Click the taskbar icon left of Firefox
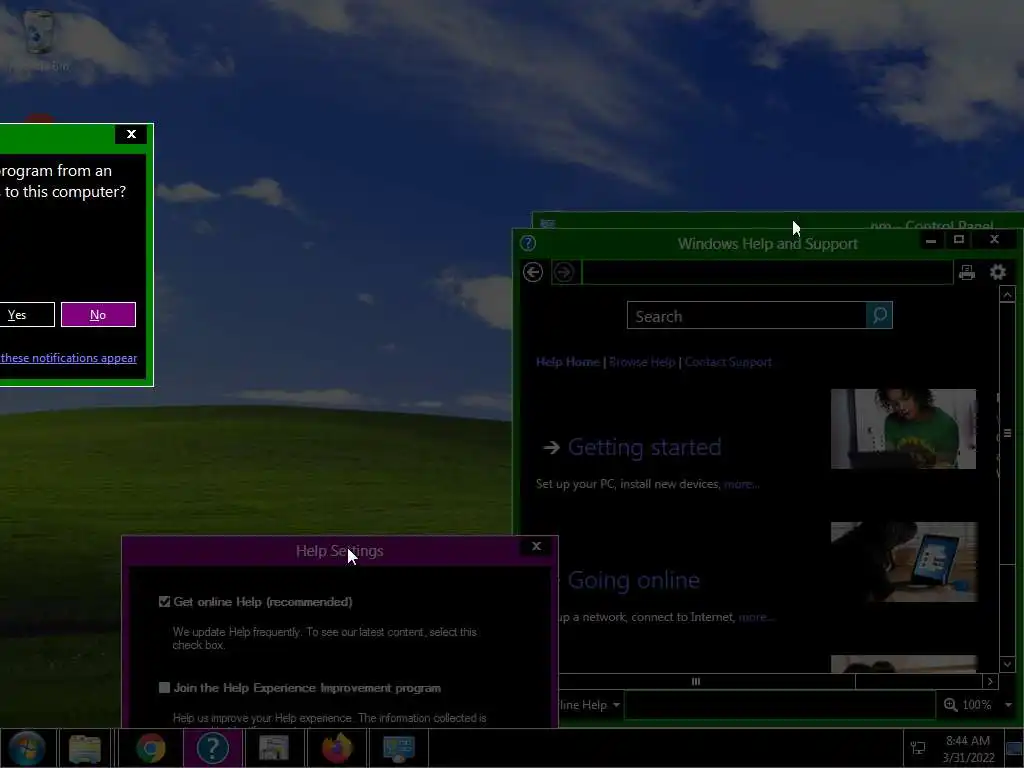Viewport: 1024px width, 768px height. 274,748
